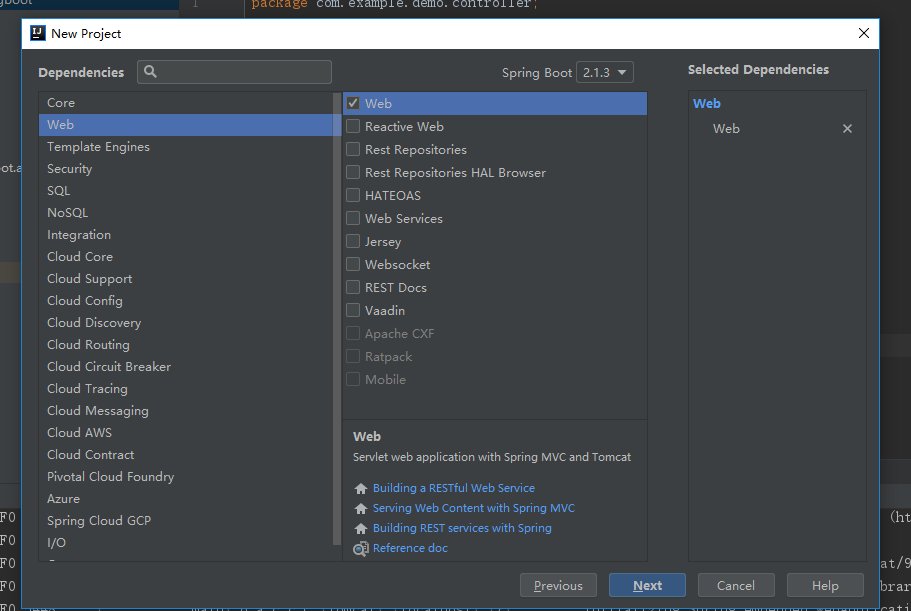
Task: Click home icon beside Building a RESTful Web Service
Action: 361,488
